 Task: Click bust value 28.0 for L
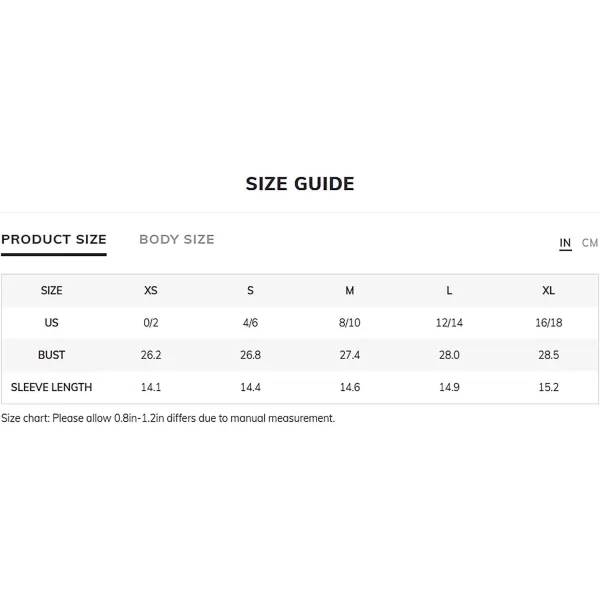[449, 355]
